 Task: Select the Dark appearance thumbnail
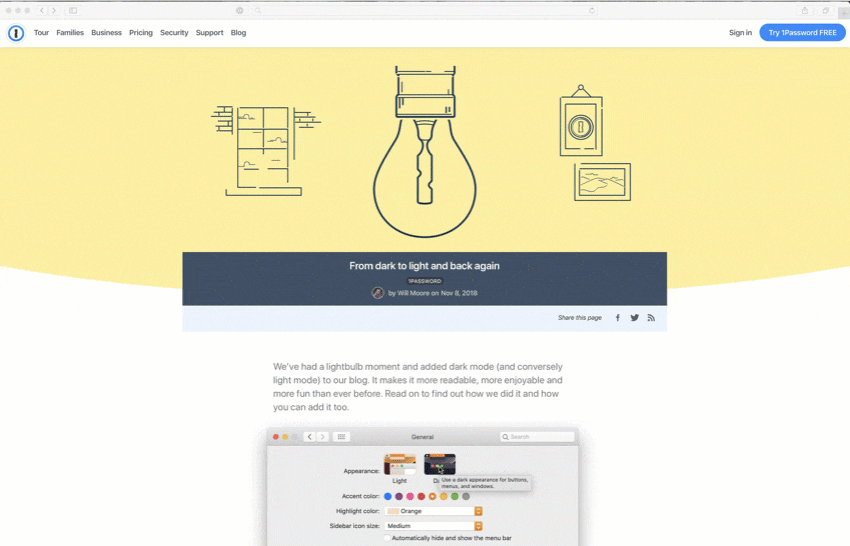[x=440, y=465]
